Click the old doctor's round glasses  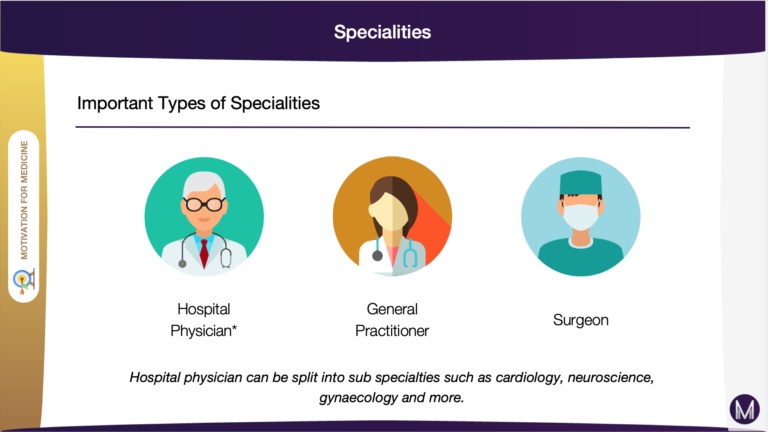tap(204, 203)
